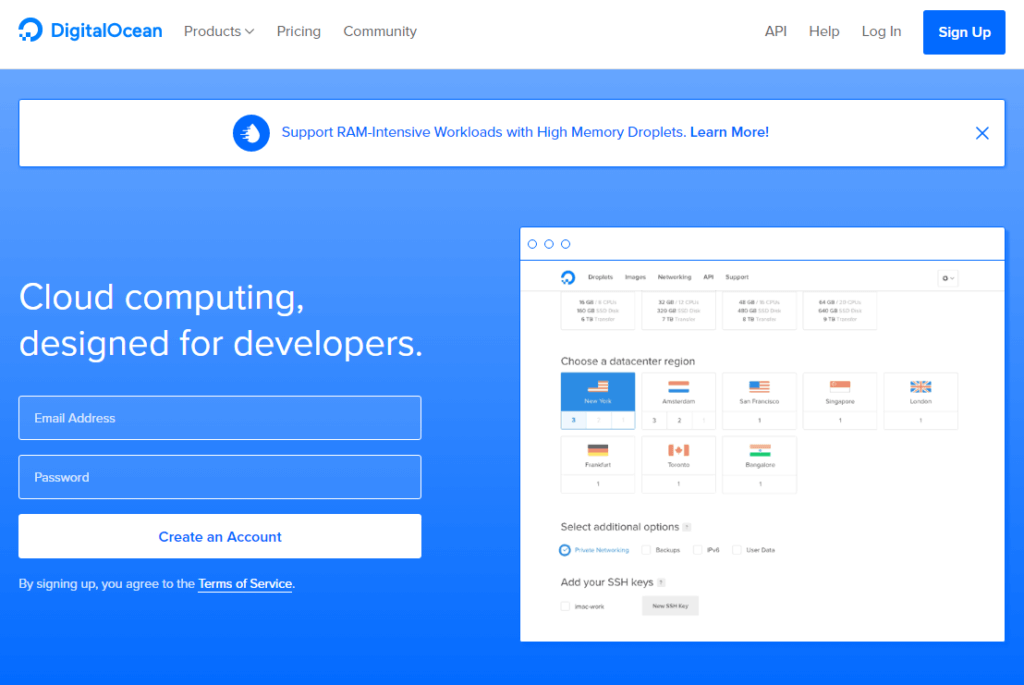Select the 16 GB droplet size card
This screenshot has height=685, width=1024.
[x=598, y=310]
